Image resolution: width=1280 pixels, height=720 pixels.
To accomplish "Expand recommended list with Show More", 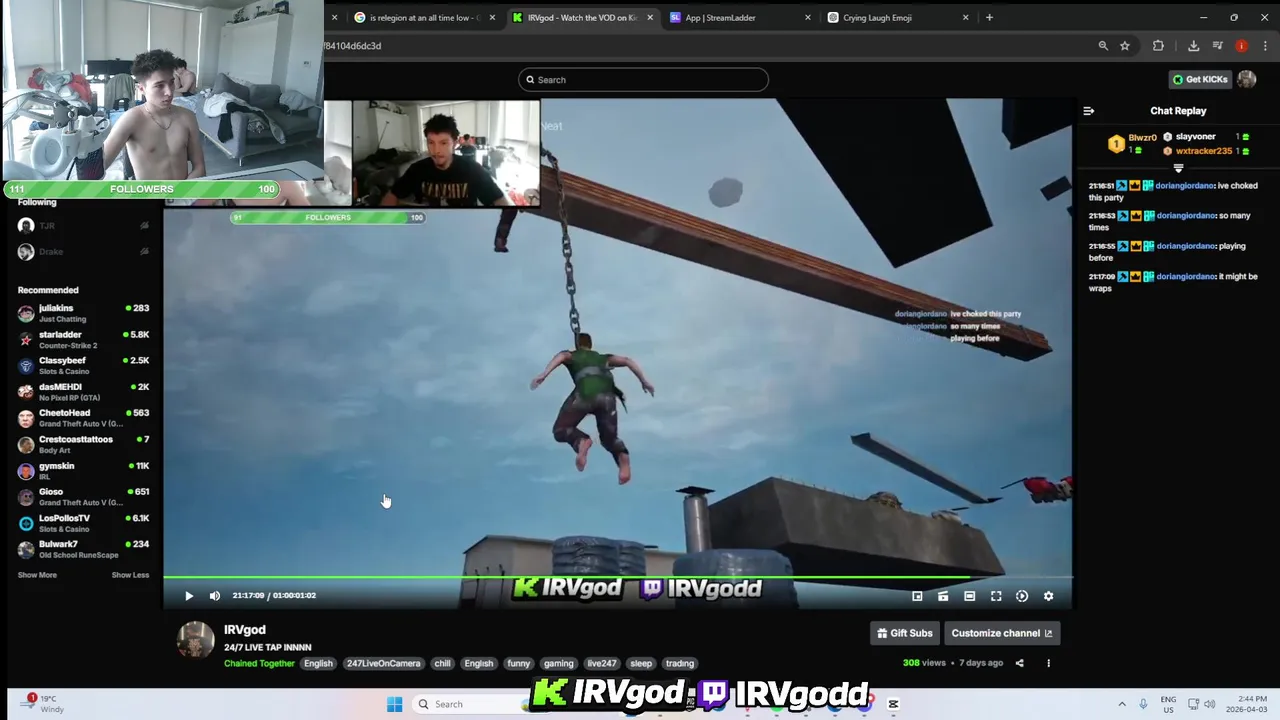I will click(37, 575).
